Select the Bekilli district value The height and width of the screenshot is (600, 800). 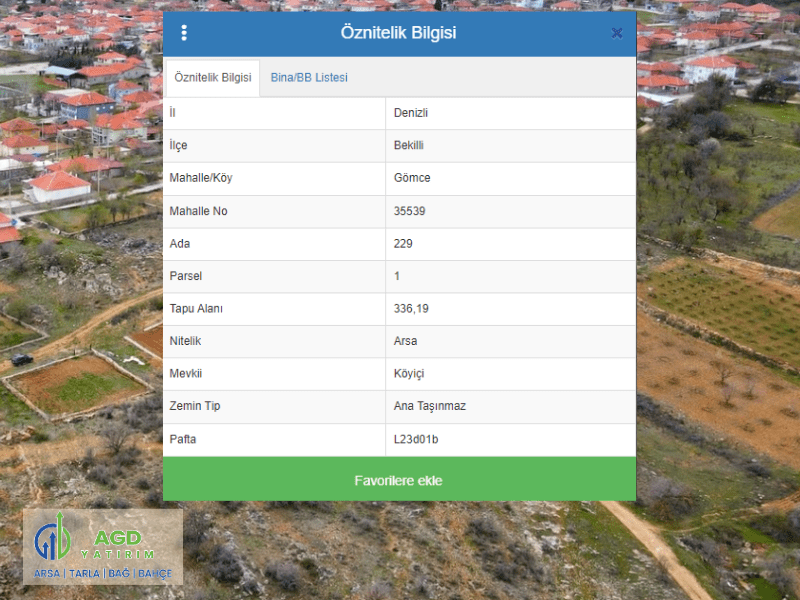409,146
